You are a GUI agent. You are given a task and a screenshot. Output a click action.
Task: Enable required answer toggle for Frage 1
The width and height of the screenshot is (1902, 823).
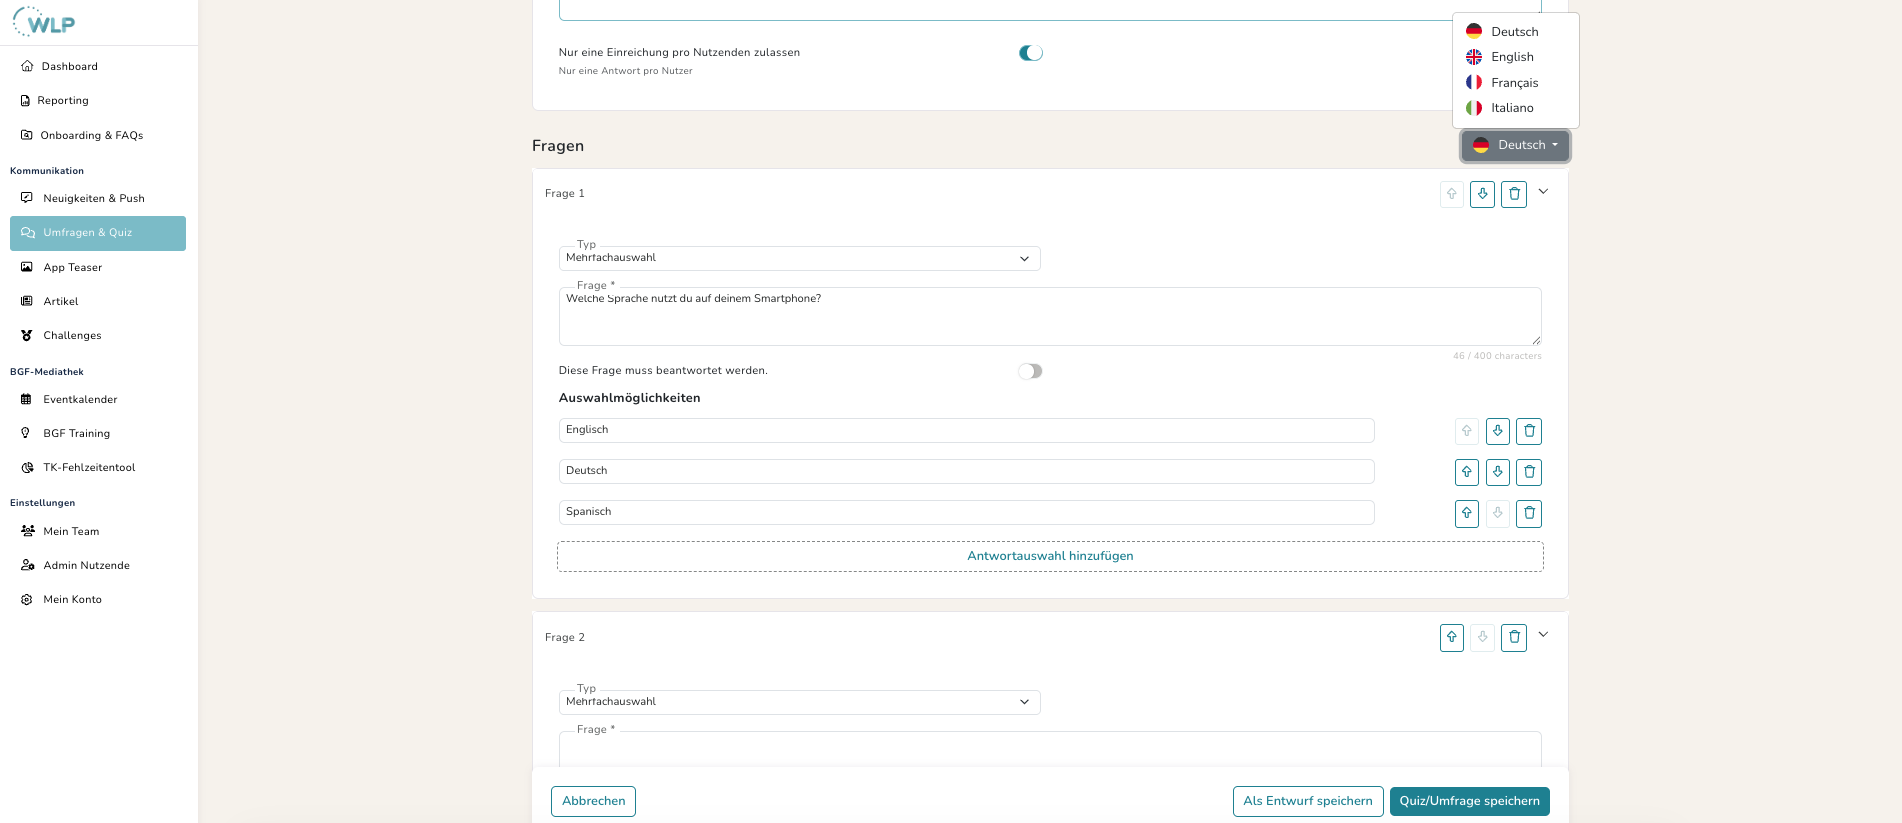[x=1030, y=371]
